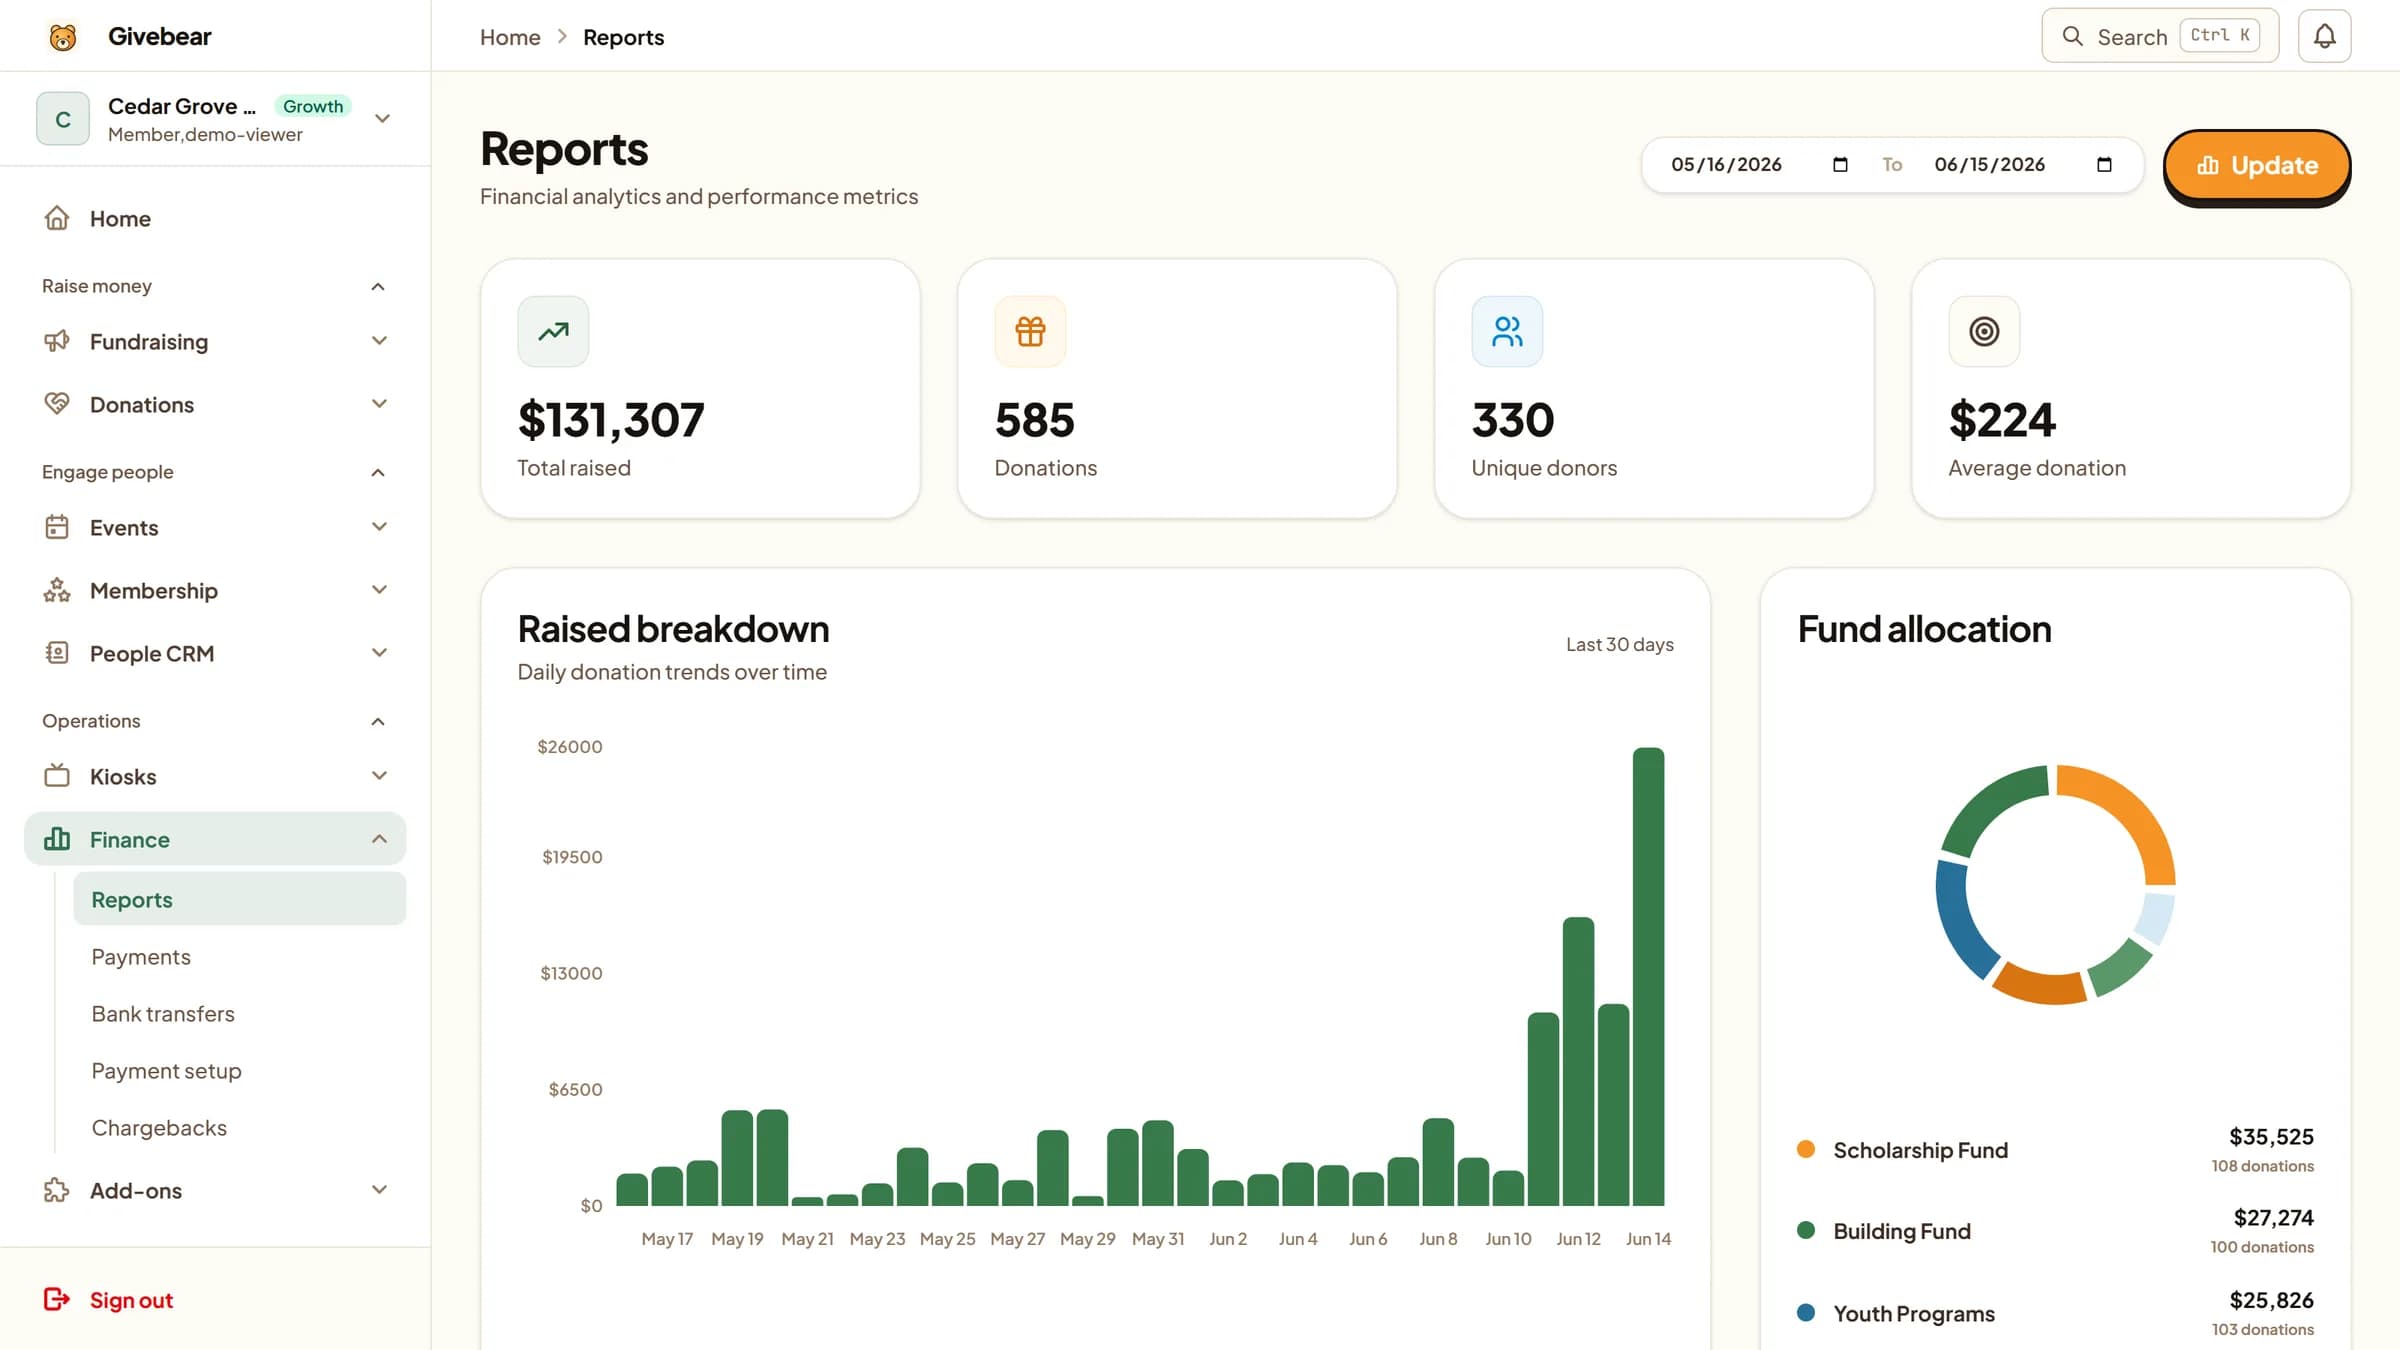Expand the Add-ons submenu chevron
The width and height of the screenshot is (2400, 1350).
point(379,1190)
